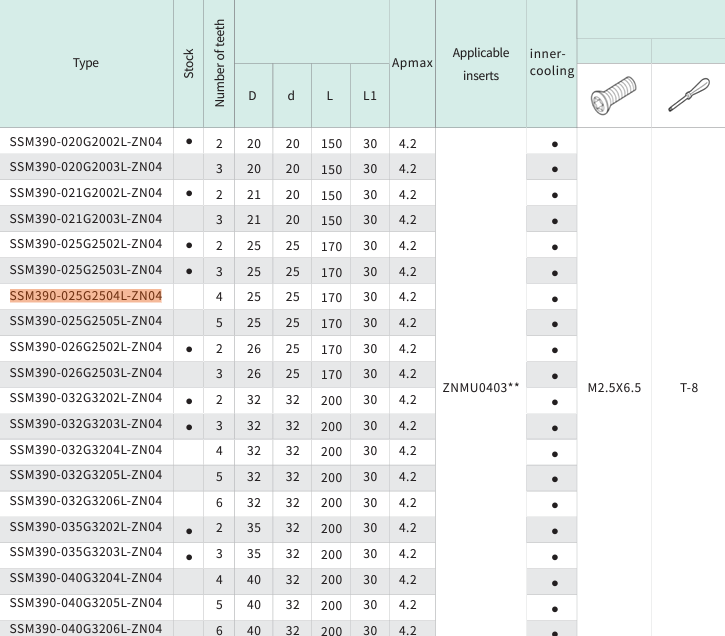Click the T-8 wrench cell

pos(688,387)
